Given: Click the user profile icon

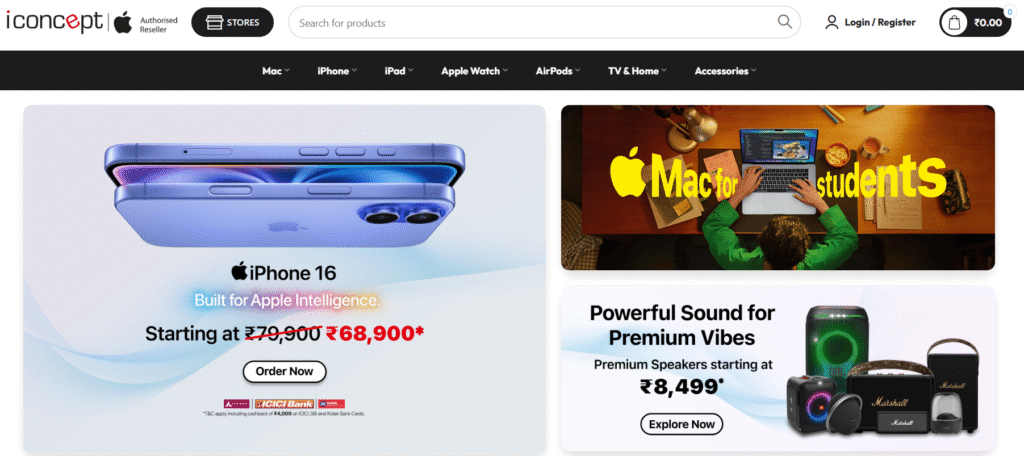Looking at the screenshot, I should tap(831, 22).
